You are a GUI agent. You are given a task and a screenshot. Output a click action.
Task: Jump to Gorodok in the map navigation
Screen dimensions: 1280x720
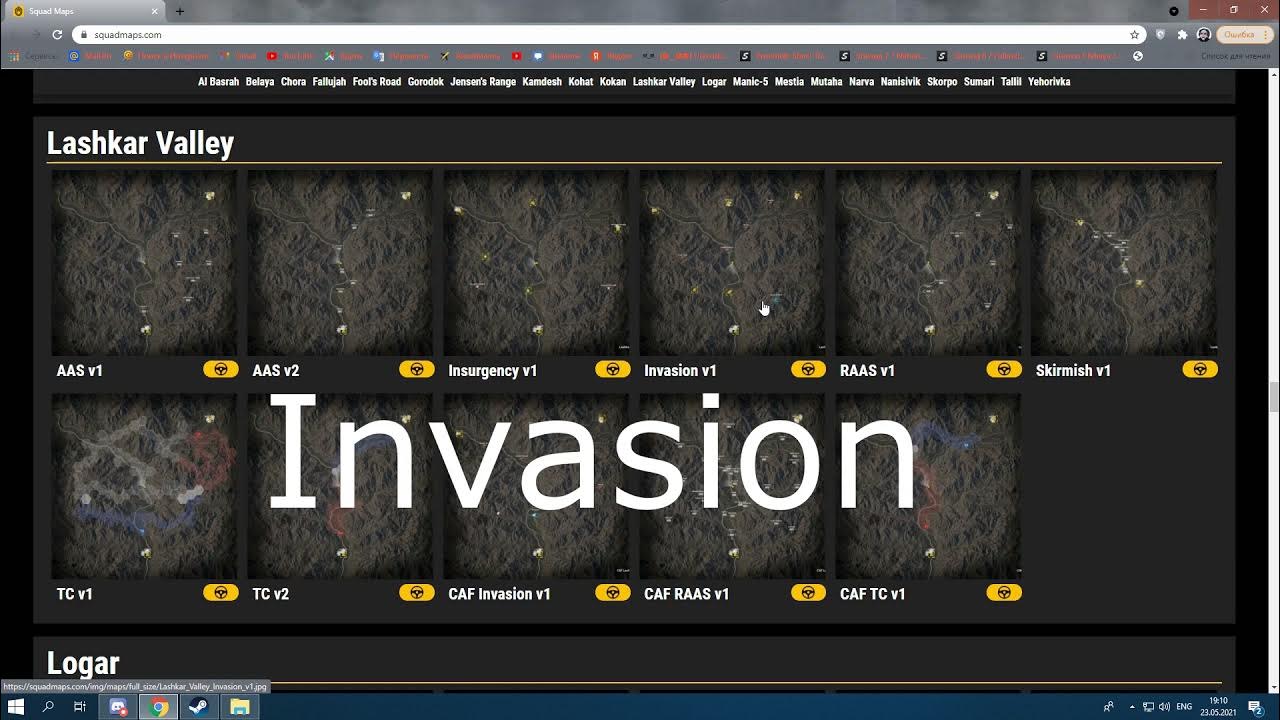[x=426, y=82]
